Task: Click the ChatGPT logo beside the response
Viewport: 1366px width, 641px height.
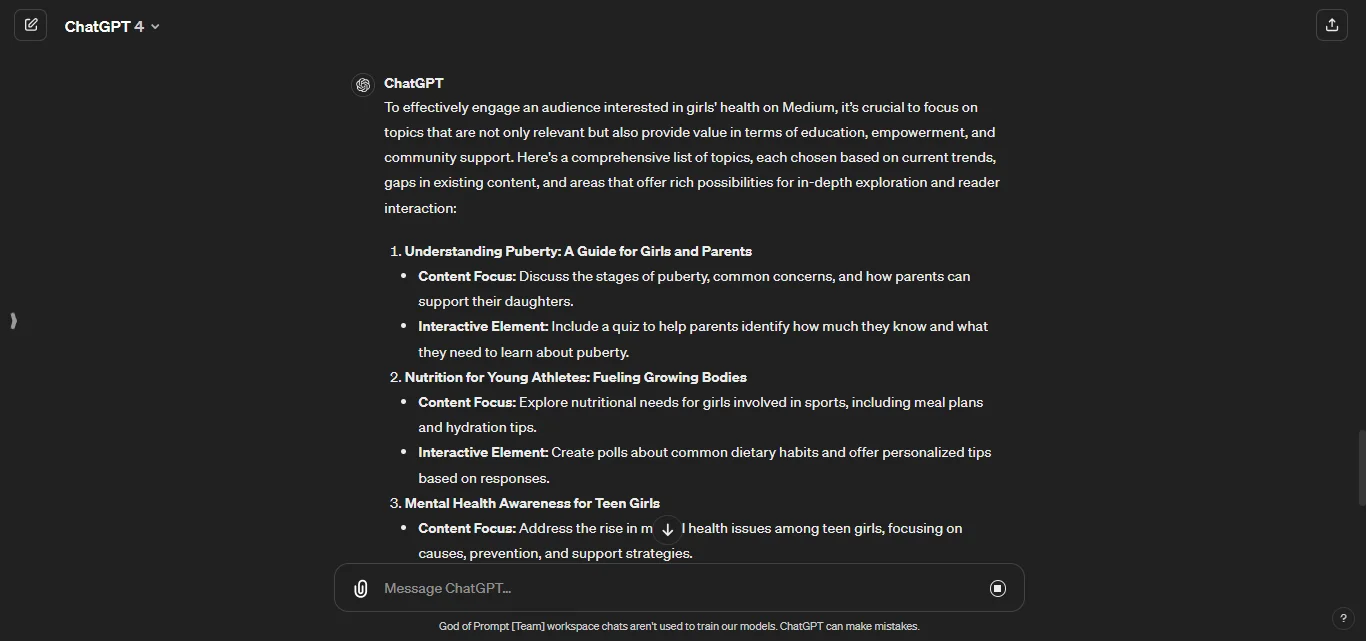Action: coord(363,85)
